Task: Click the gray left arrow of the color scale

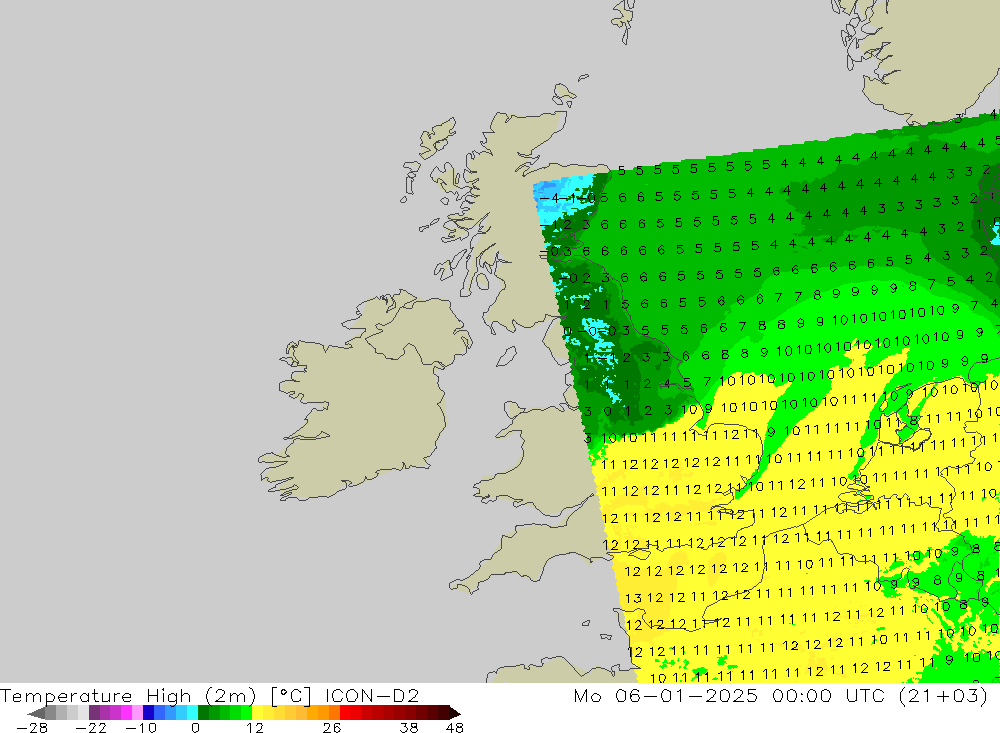Action: coord(37,713)
